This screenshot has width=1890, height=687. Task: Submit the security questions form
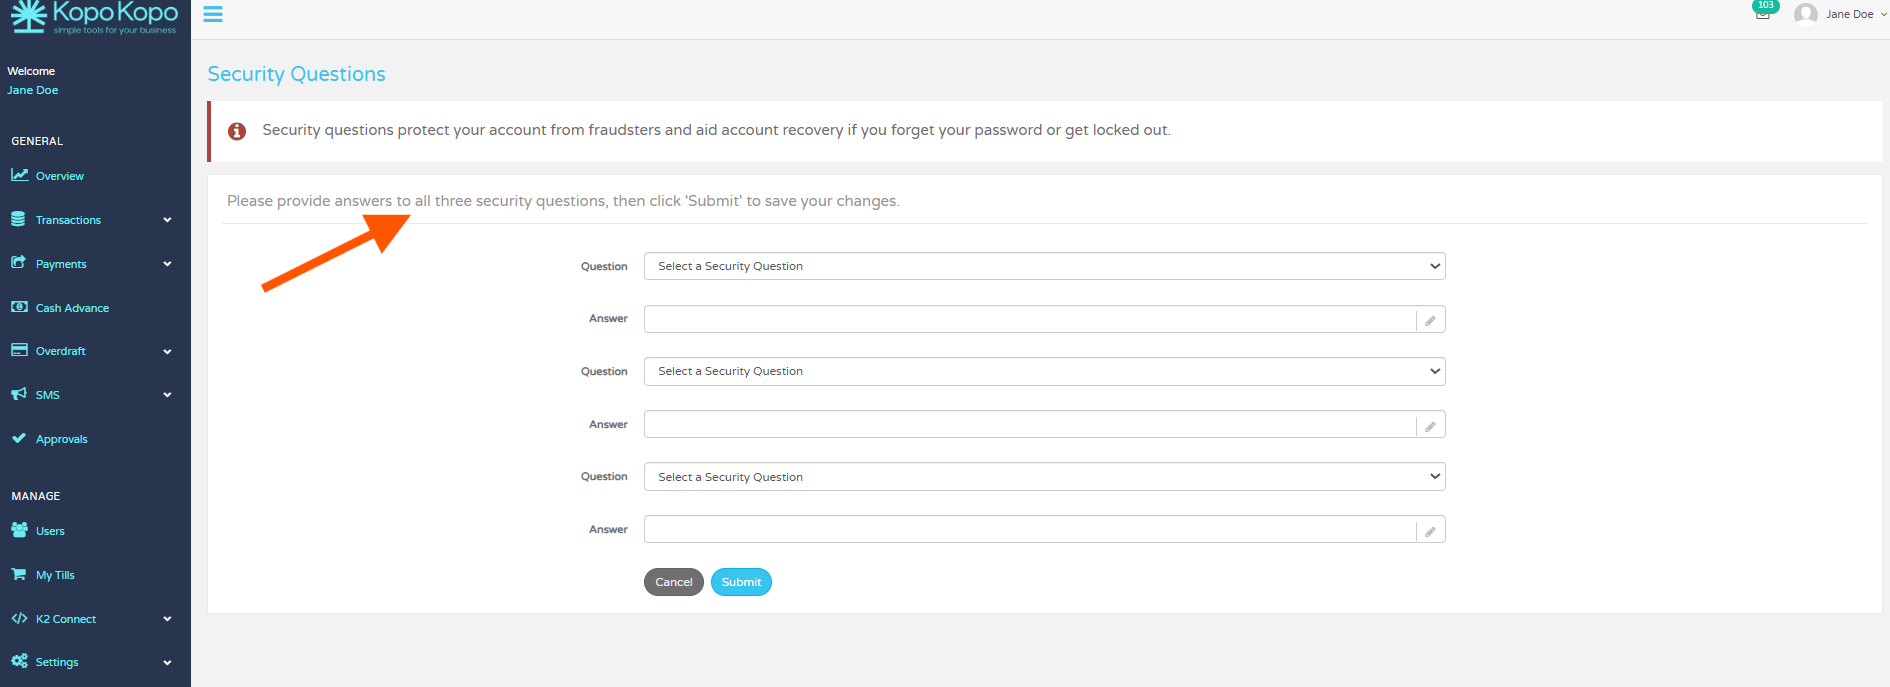[x=741, y=582]
